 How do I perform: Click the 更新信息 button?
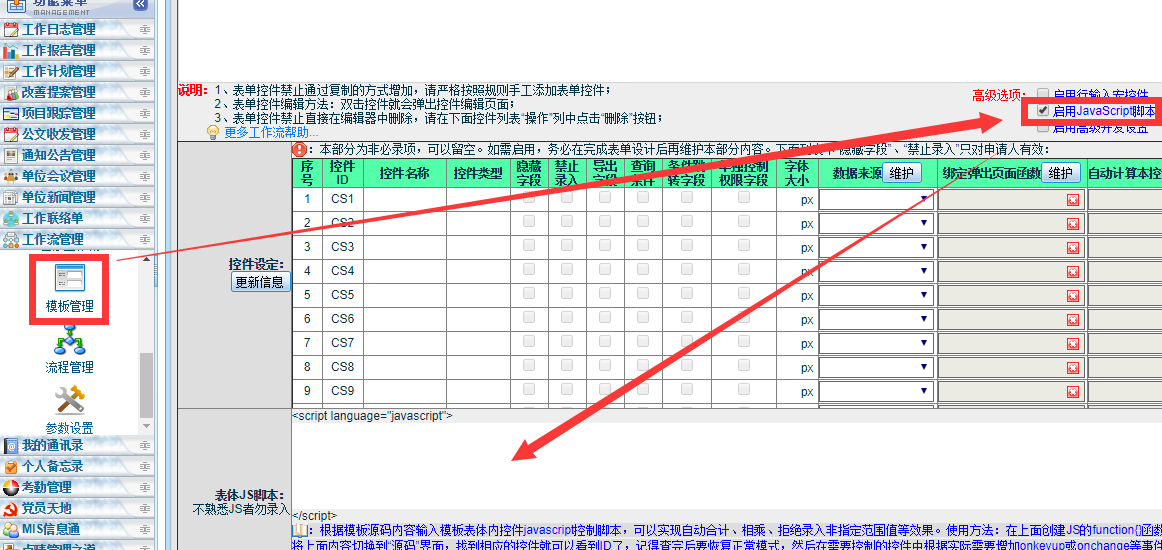point(259,282)
